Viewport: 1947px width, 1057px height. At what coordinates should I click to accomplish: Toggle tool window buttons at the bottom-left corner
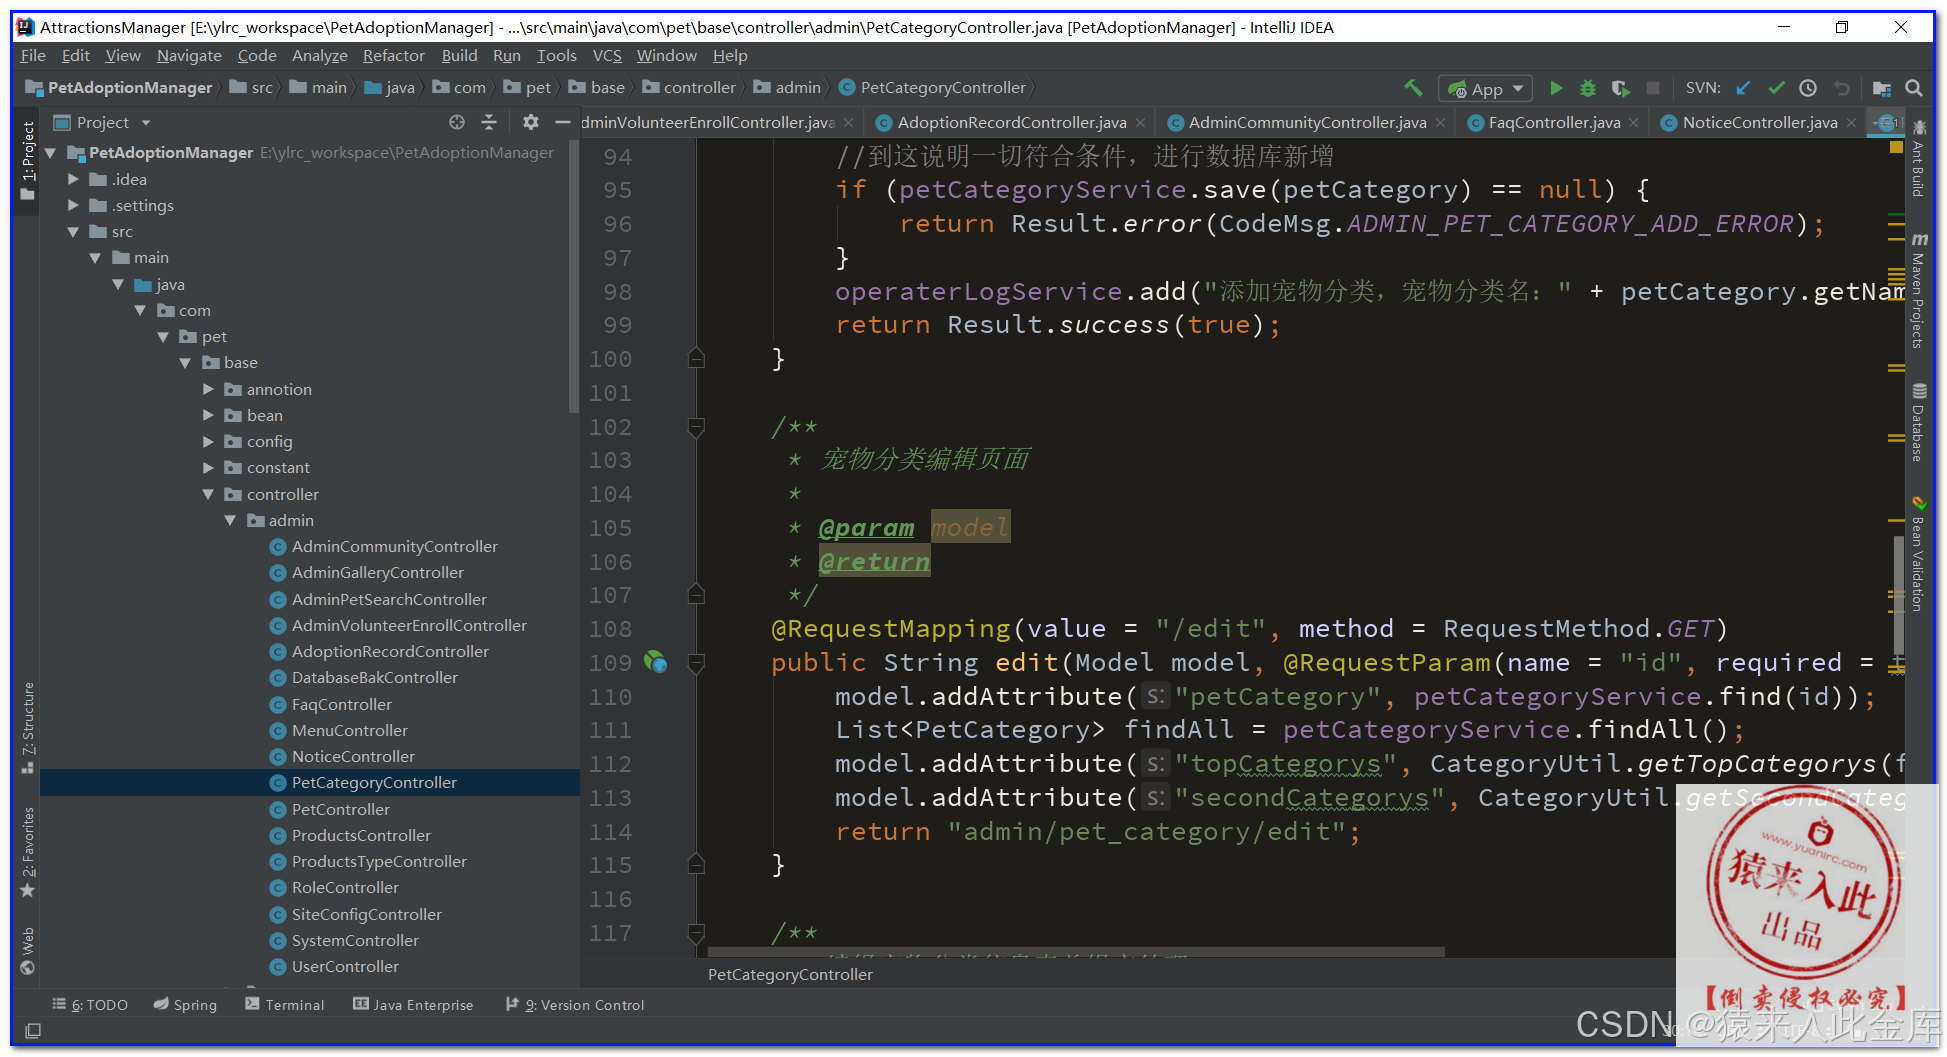coord(33,1030)
